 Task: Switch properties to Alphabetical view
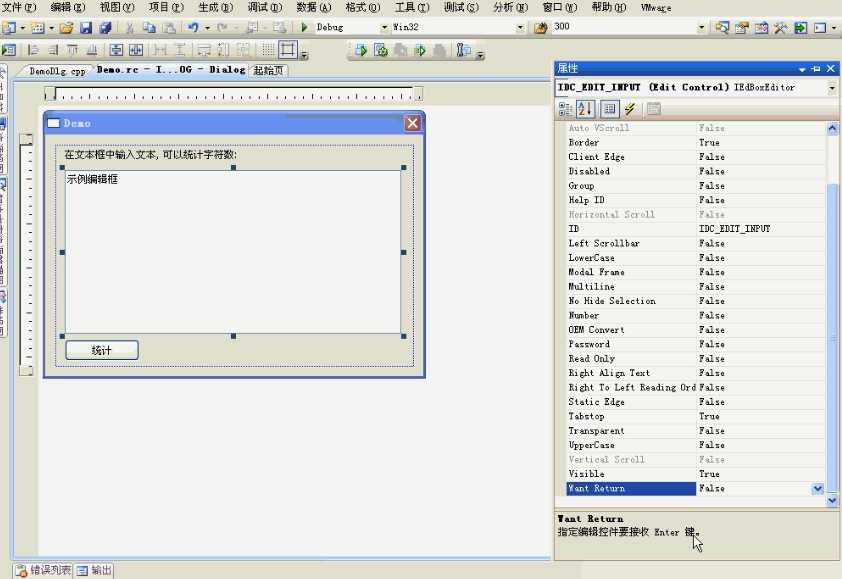pyautogui.click(x=585, y=109)
